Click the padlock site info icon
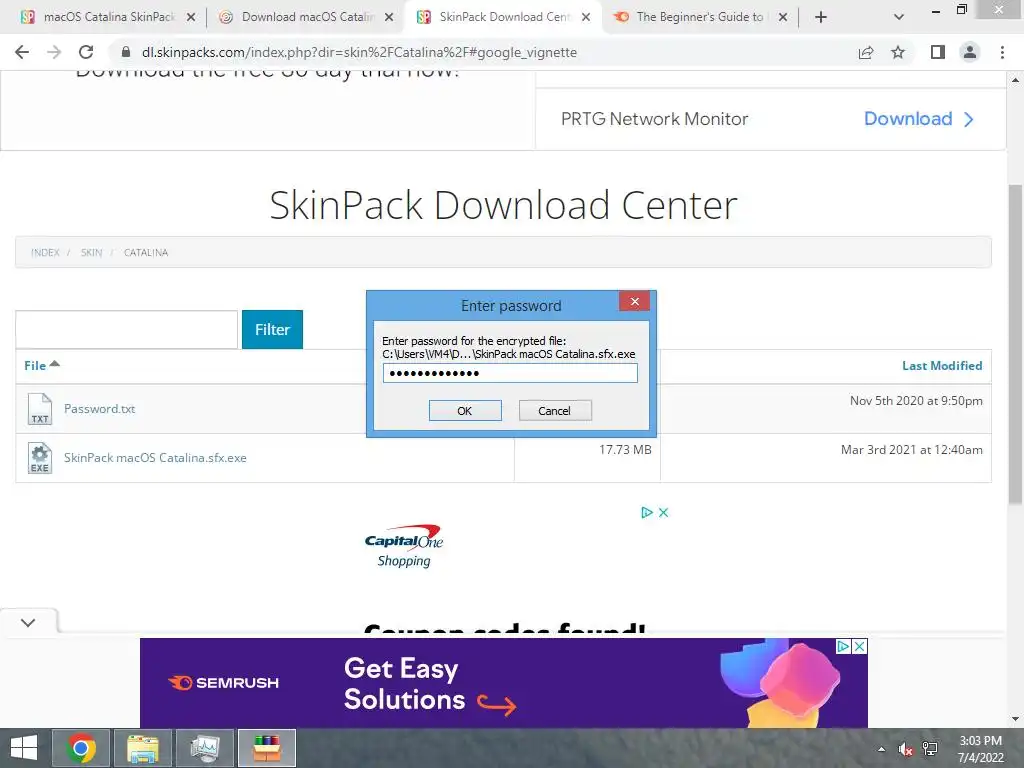Image resolution: width=1024 pixels, height=768 pixels. point(126,52)
